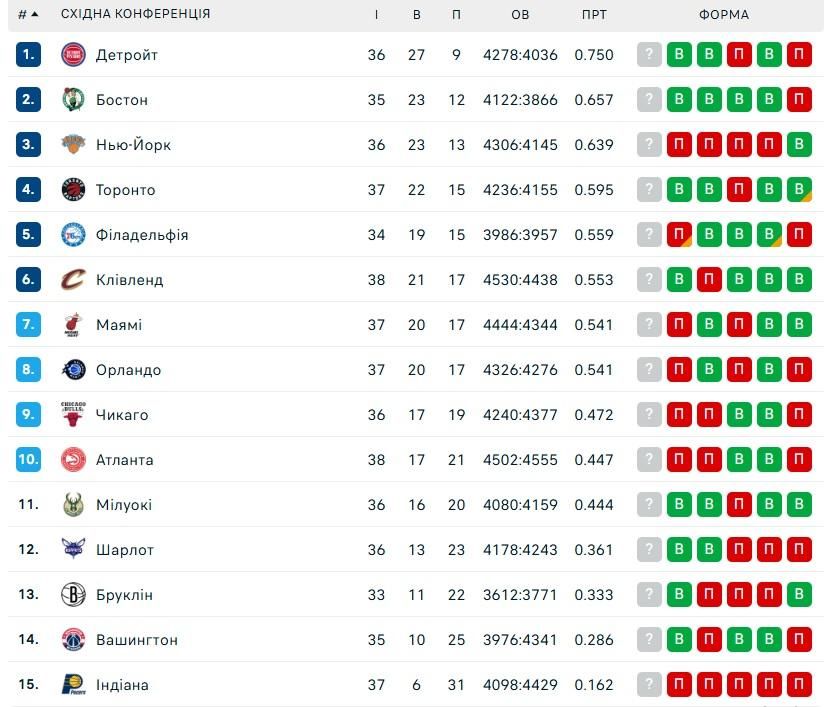Click Atlanta's first red П form badge
Viewport: 829px width, 707px height.
[680, 460]
